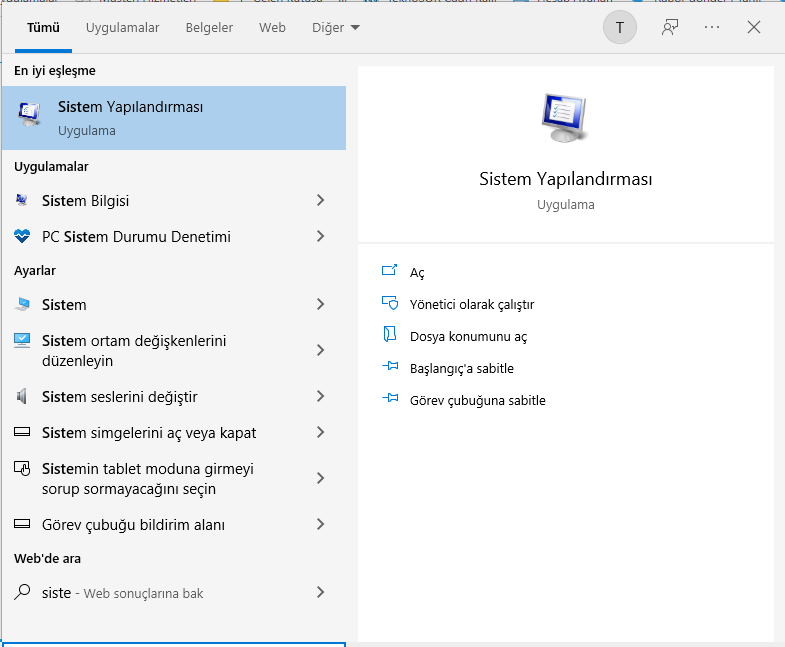The image size is (785, 647).
Task: Click Aç to open the app
Action: tap(417, 273)
